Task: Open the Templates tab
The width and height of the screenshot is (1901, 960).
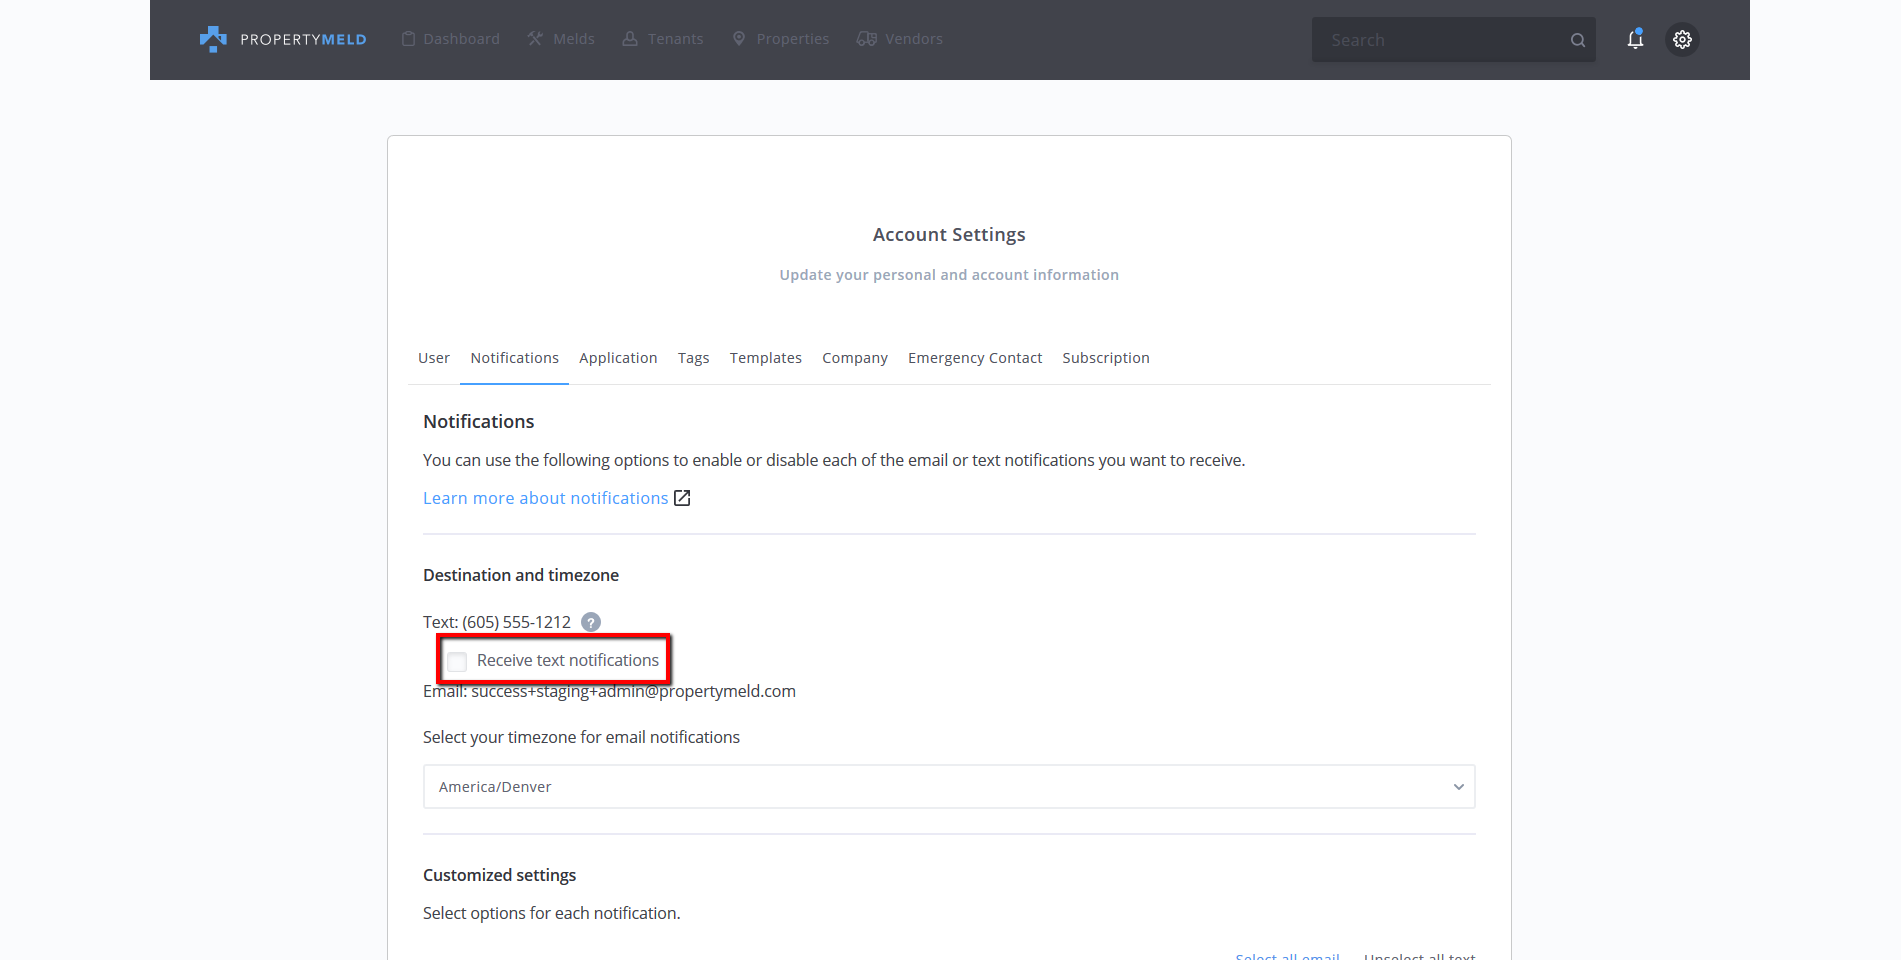Action: [x=766, y=358]
